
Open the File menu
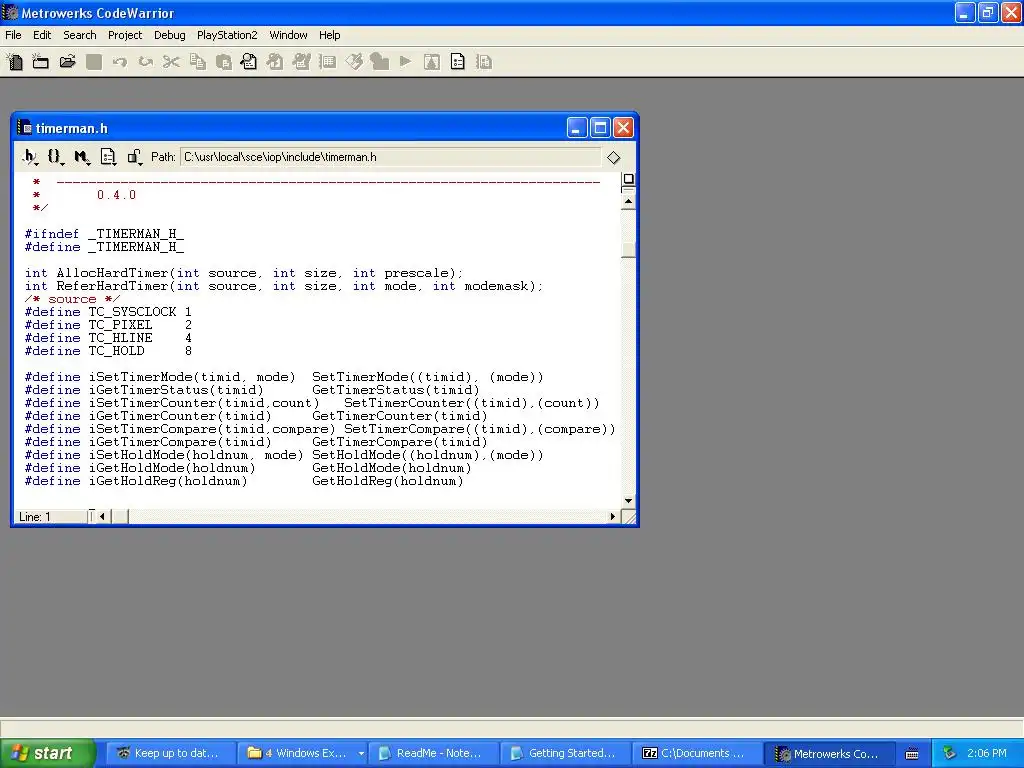coord(13,35)
